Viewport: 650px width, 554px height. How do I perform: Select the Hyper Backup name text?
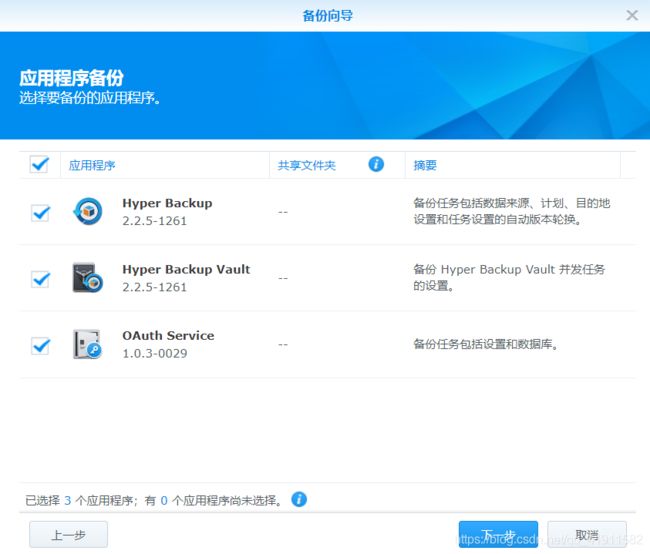click(x=167, y=203)
